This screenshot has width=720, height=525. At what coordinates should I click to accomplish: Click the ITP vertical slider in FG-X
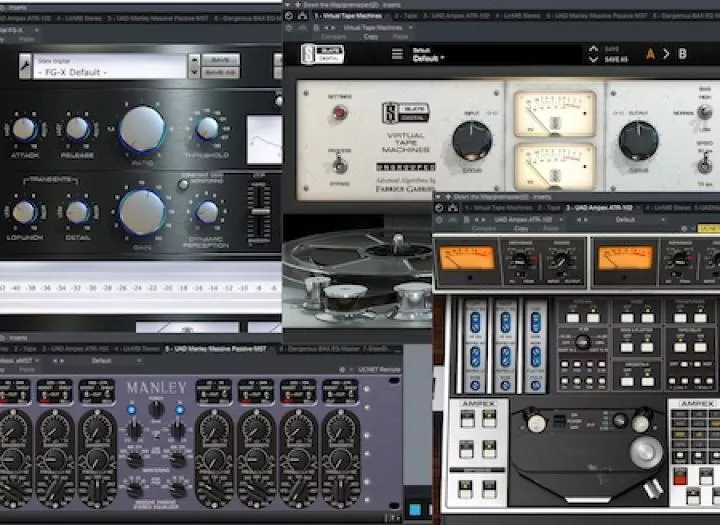pos(260,212)
